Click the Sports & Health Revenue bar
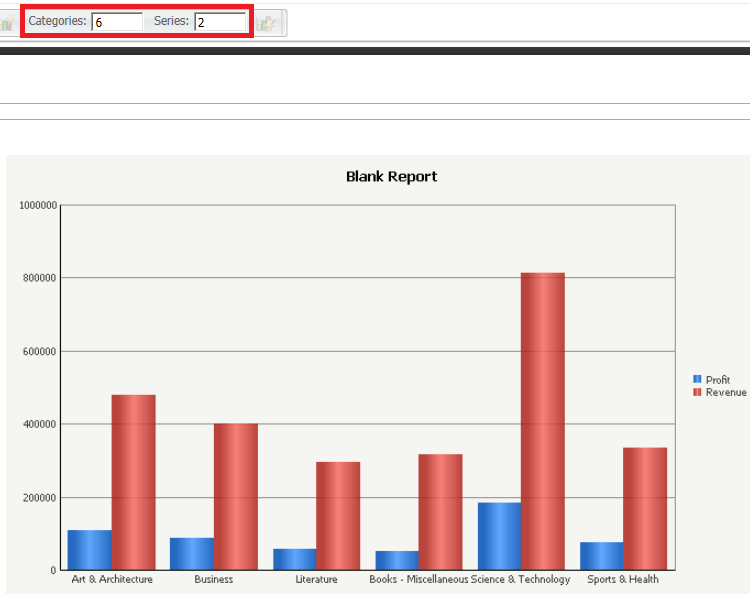The height and width of the screenshot is (594, 750). click(x=645, y=509)
